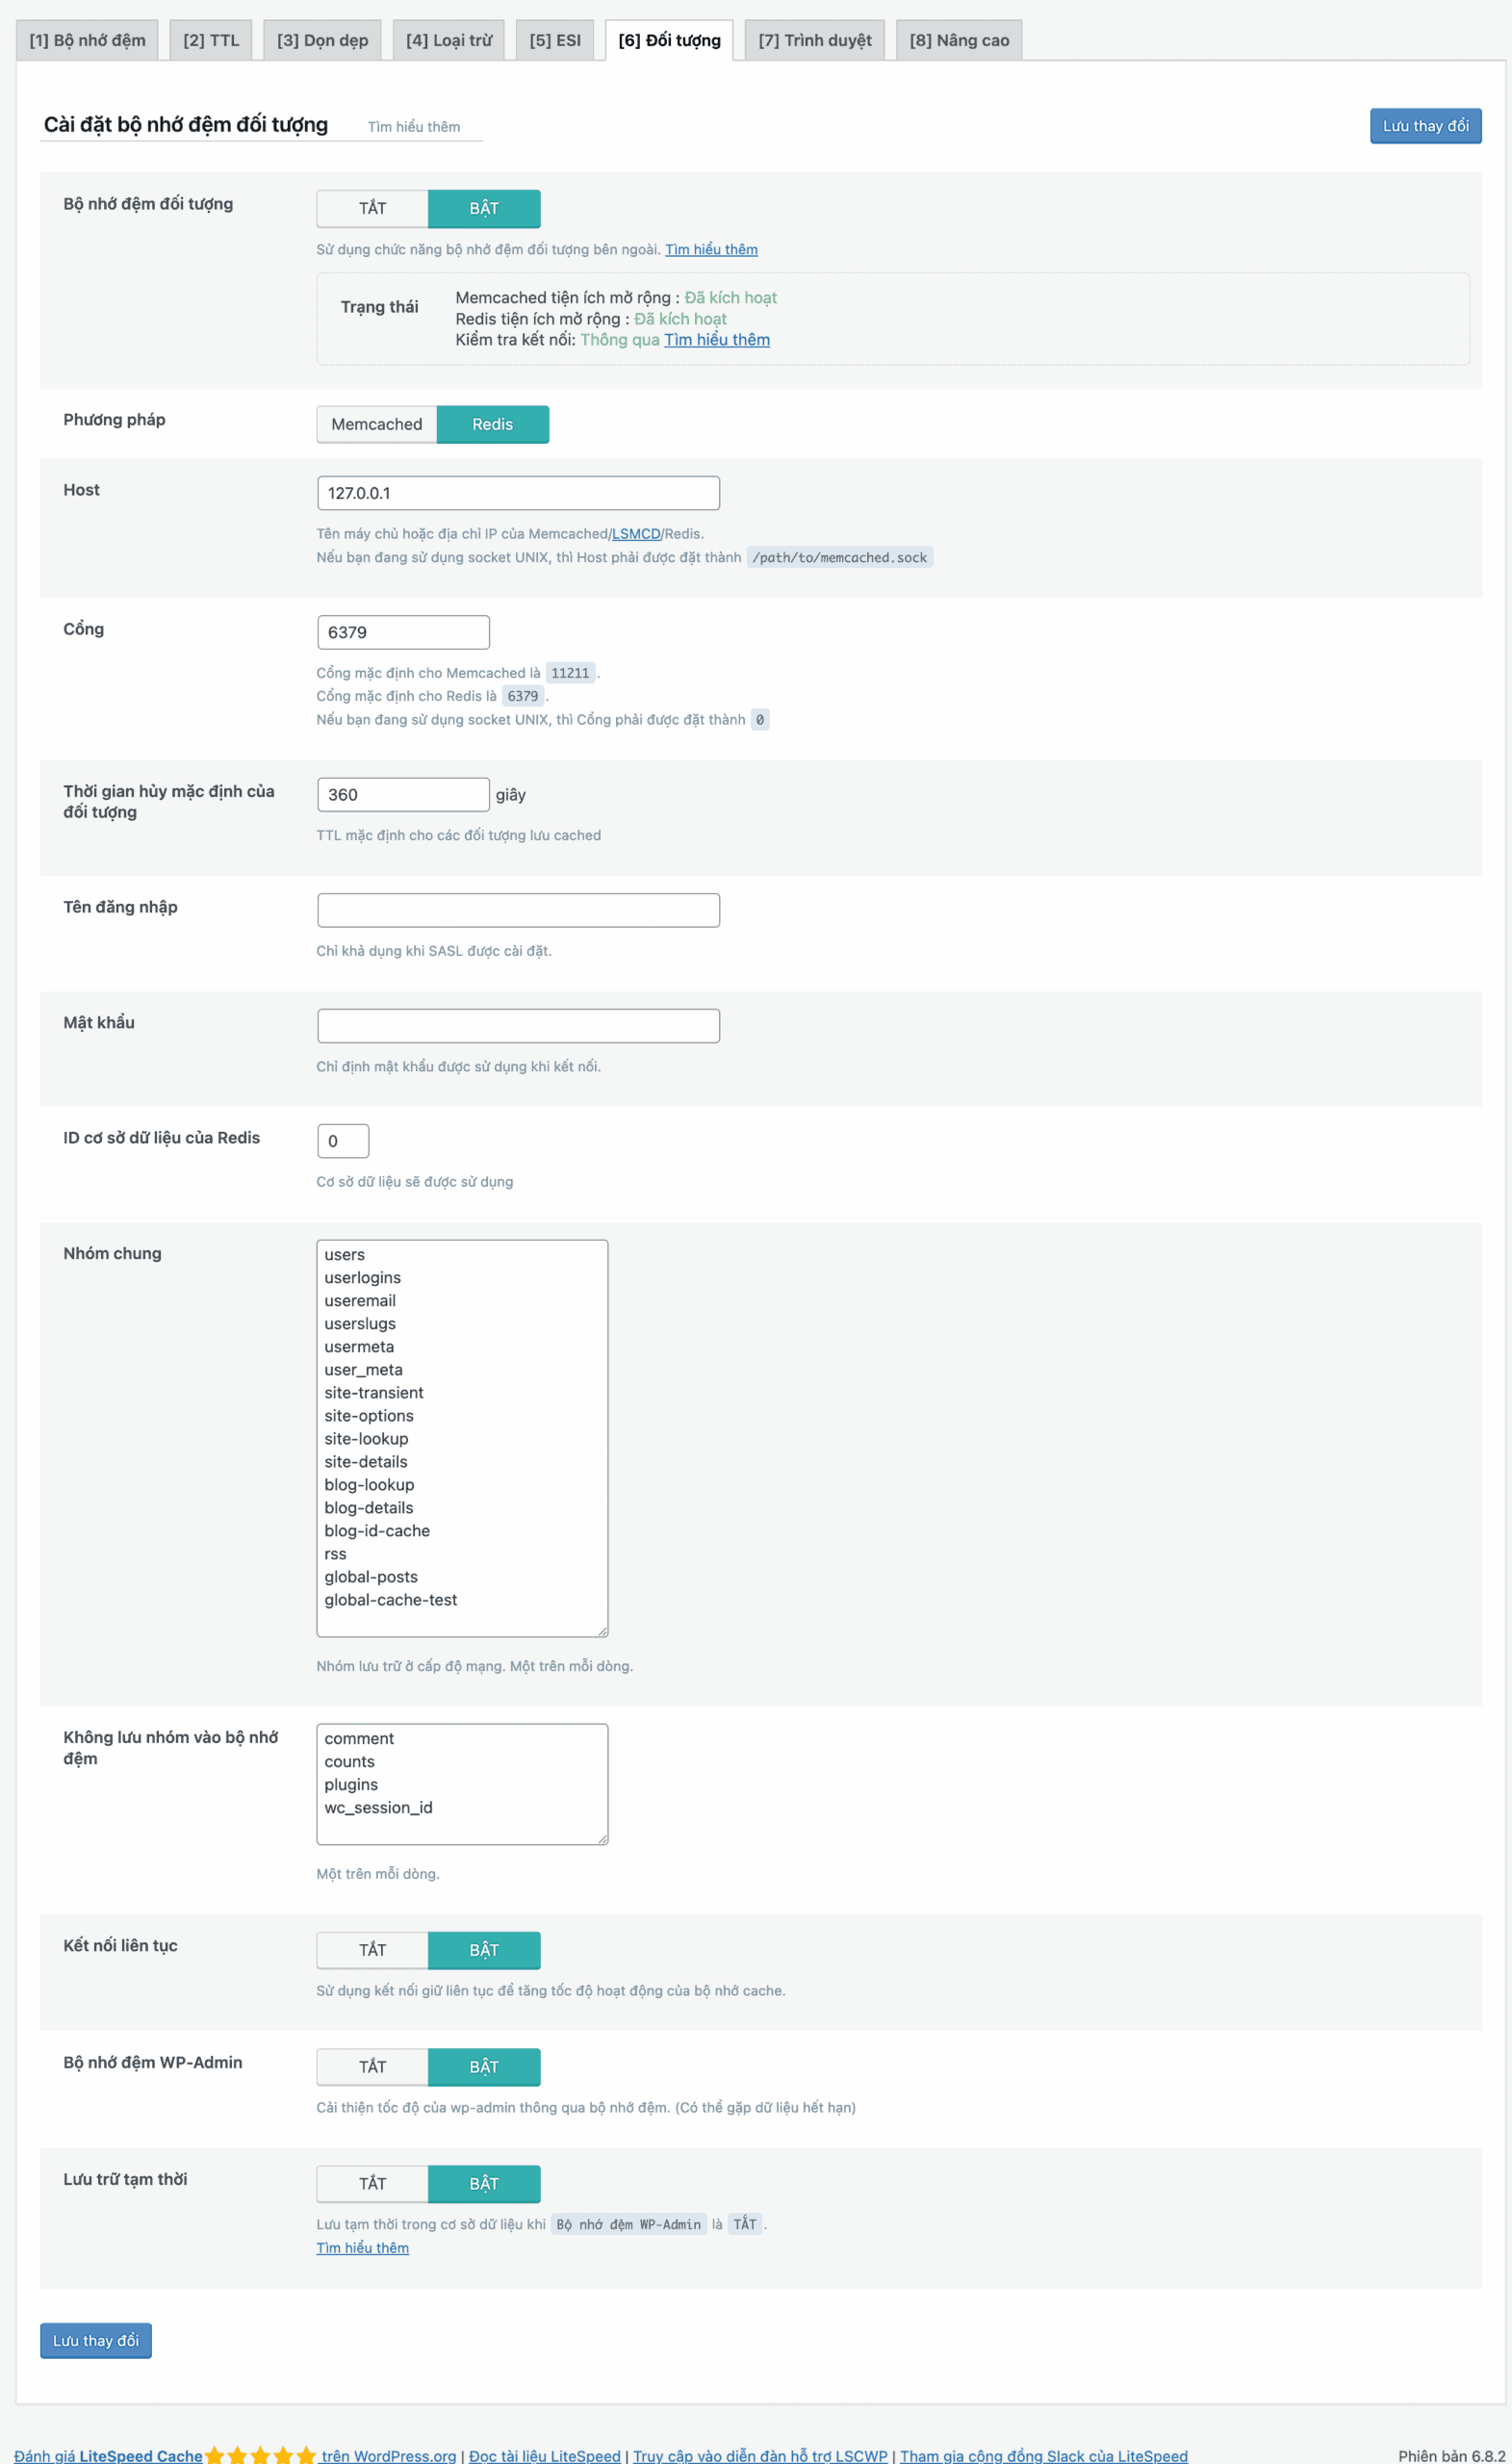
Task: Click top Lưu thay đổi button
Action: tap(1425, 126)
